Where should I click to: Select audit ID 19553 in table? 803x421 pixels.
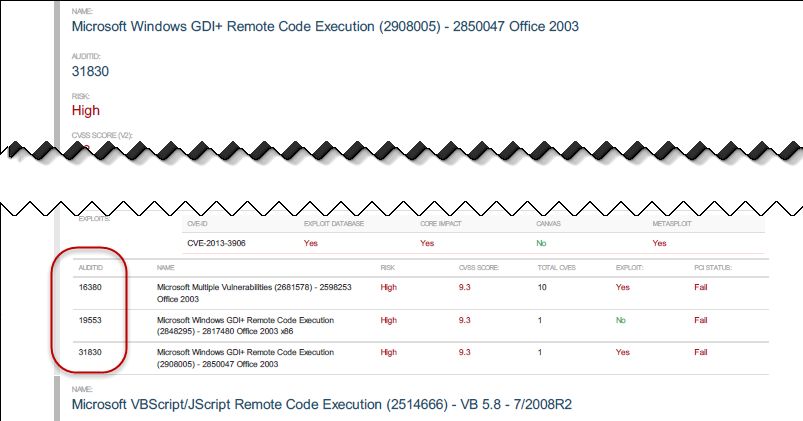point(90,320)
